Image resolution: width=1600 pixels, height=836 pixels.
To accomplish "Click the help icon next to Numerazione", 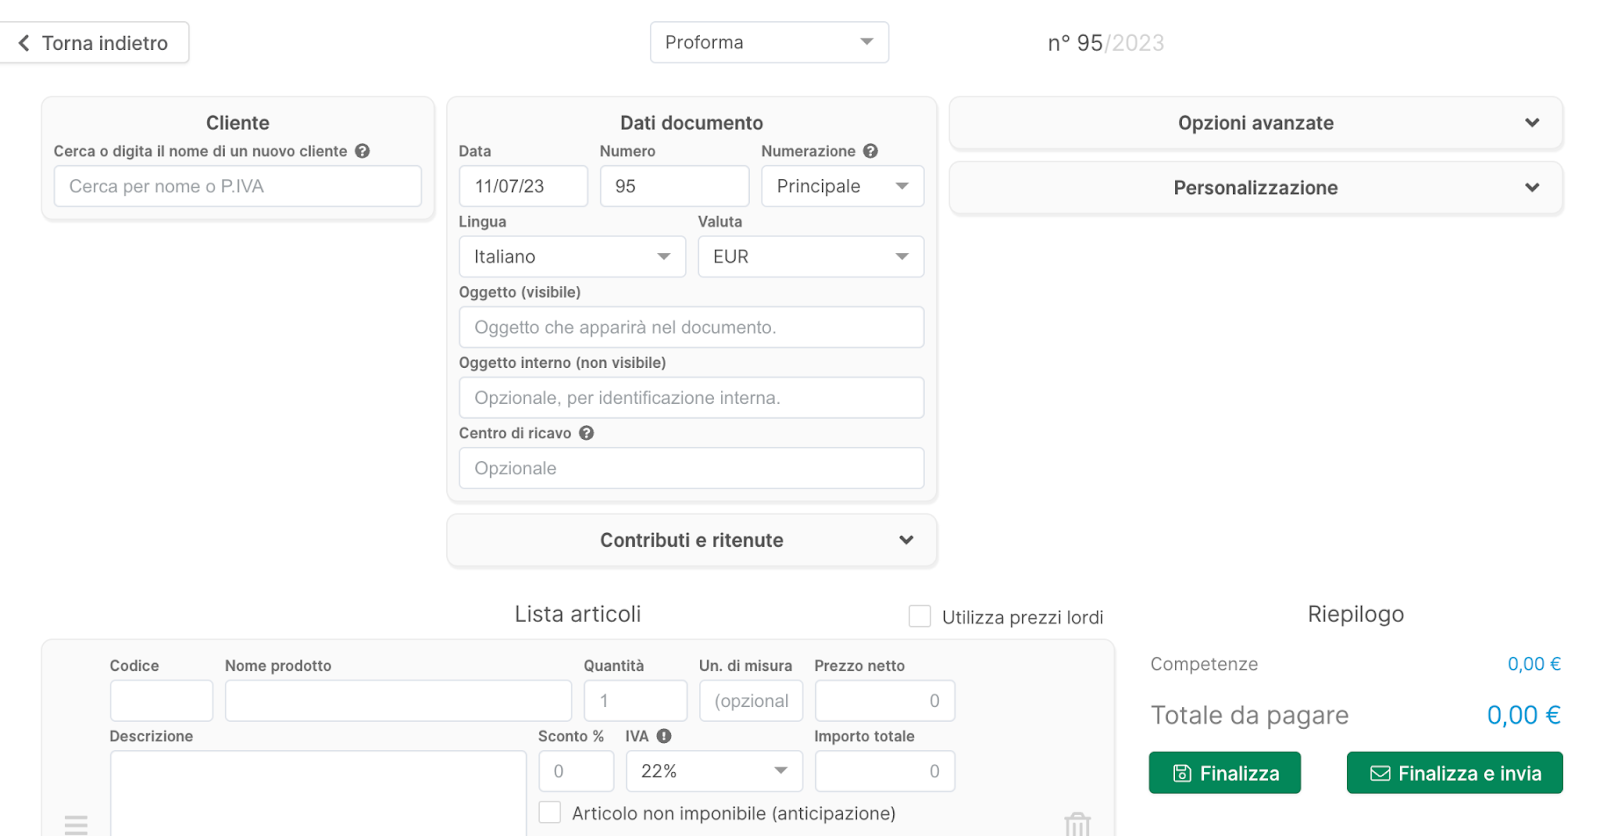I will [870, 151].
